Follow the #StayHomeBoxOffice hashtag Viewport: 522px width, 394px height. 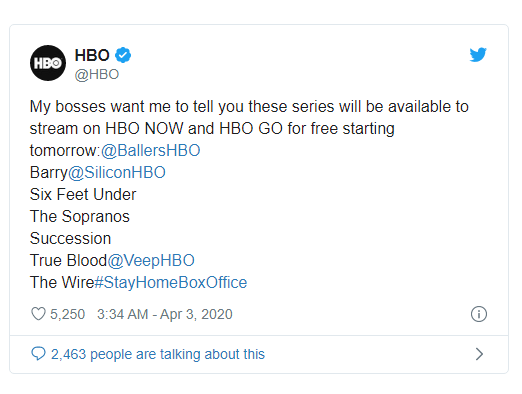pos(171,282)
